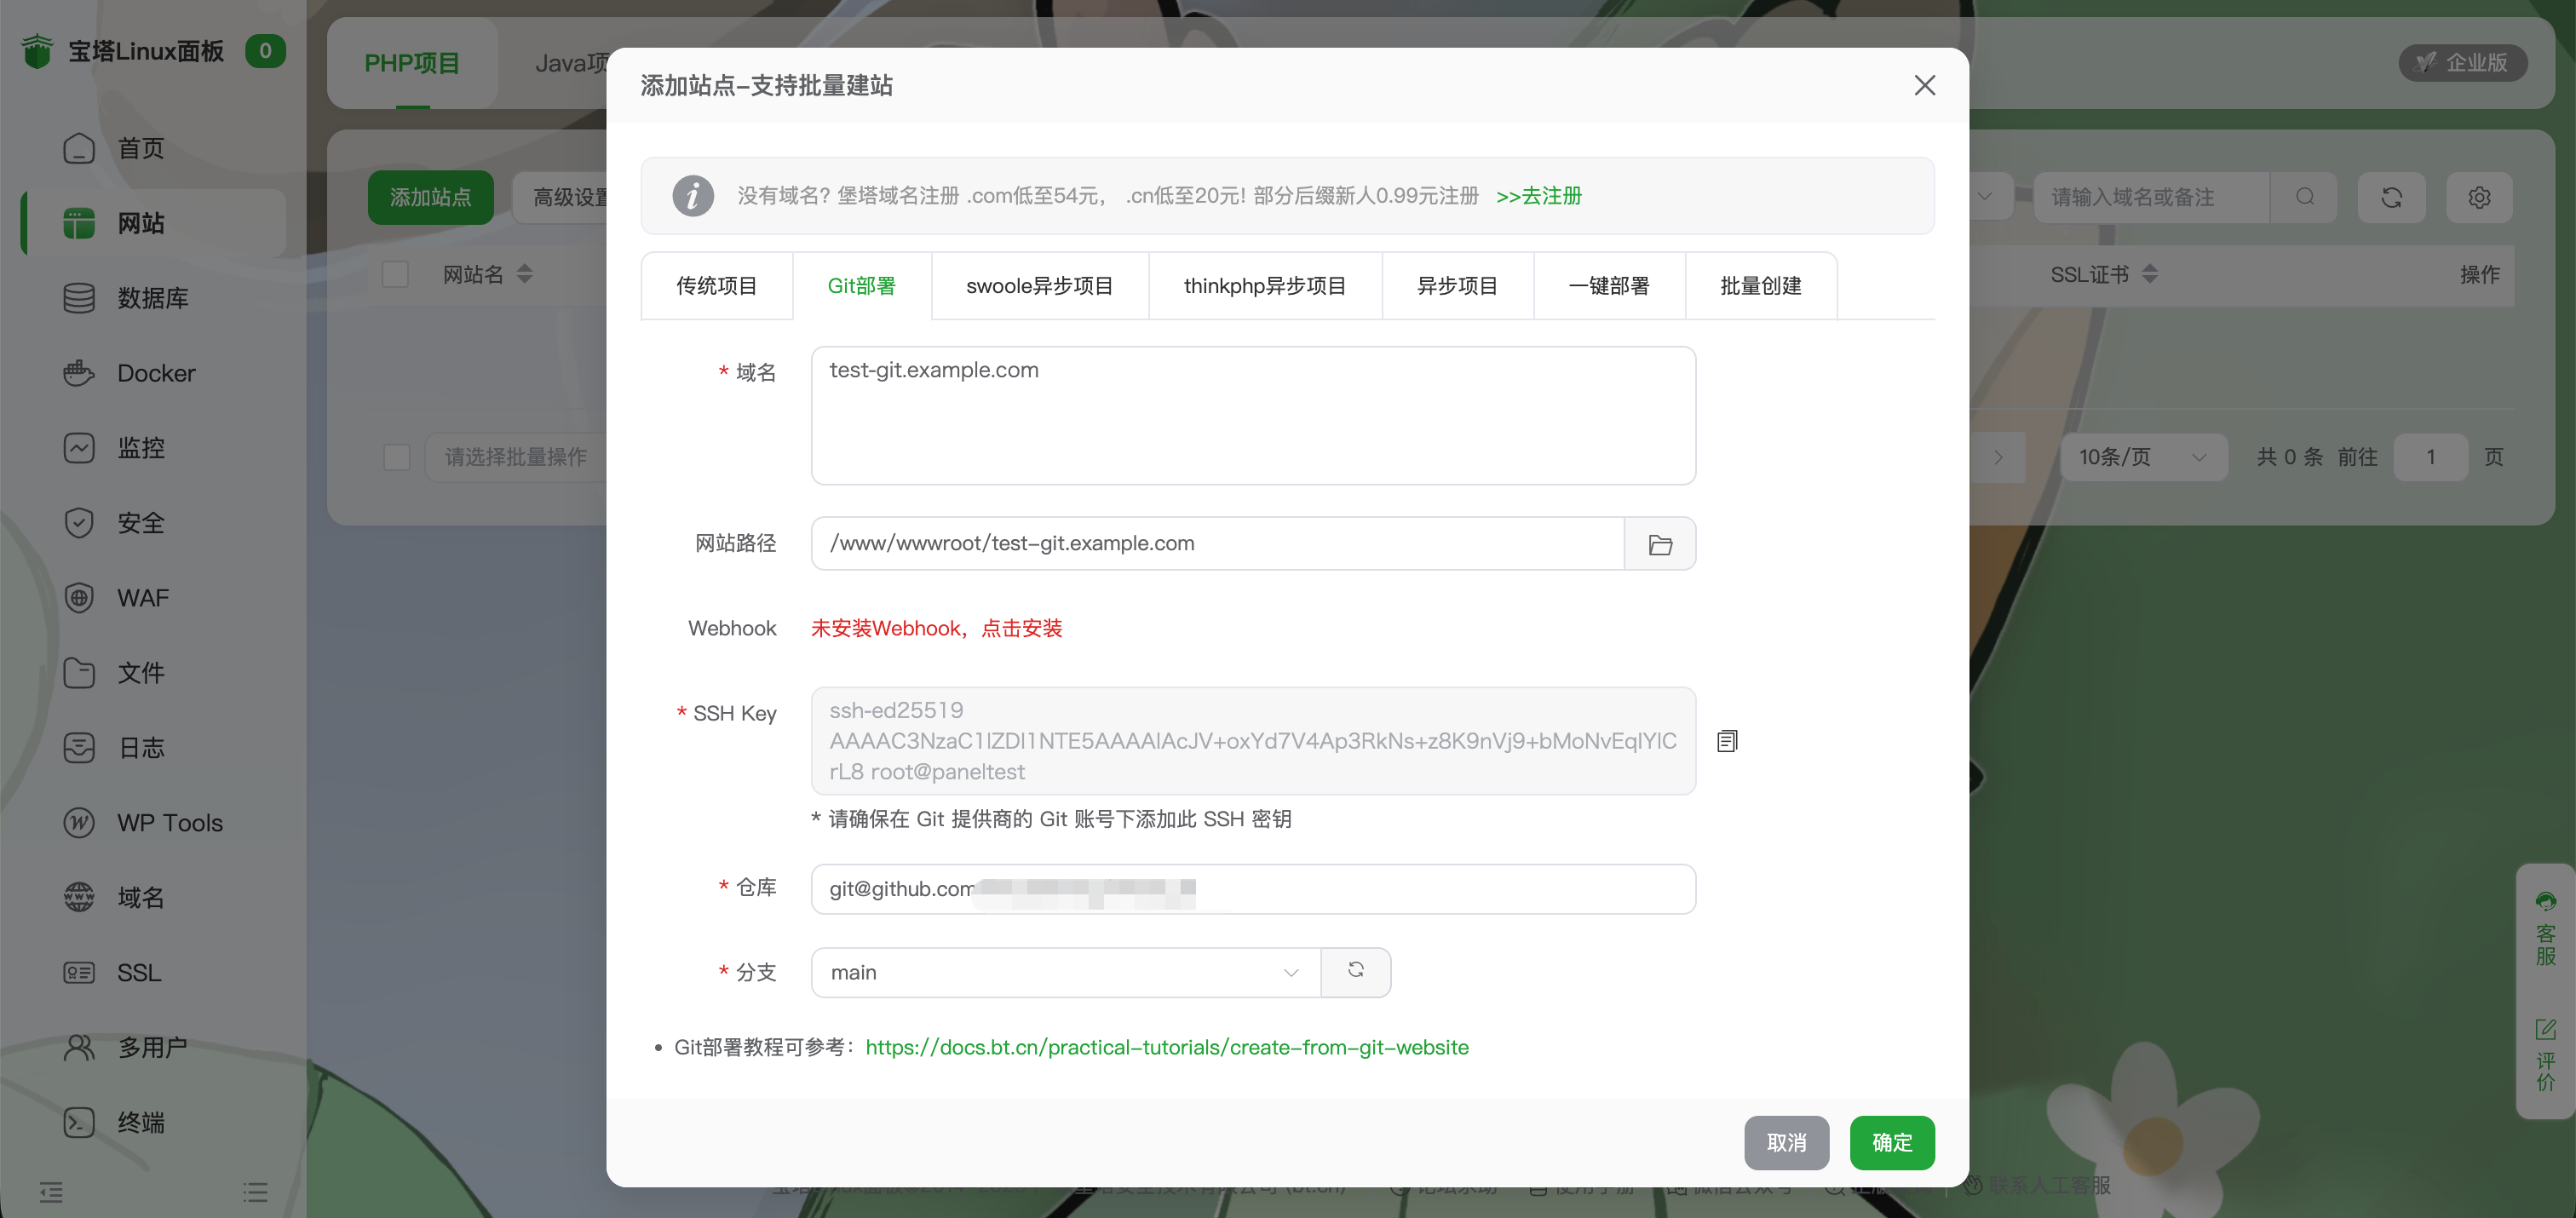Copy the SSH Key using copy icon

click(x=1727, y=740)
